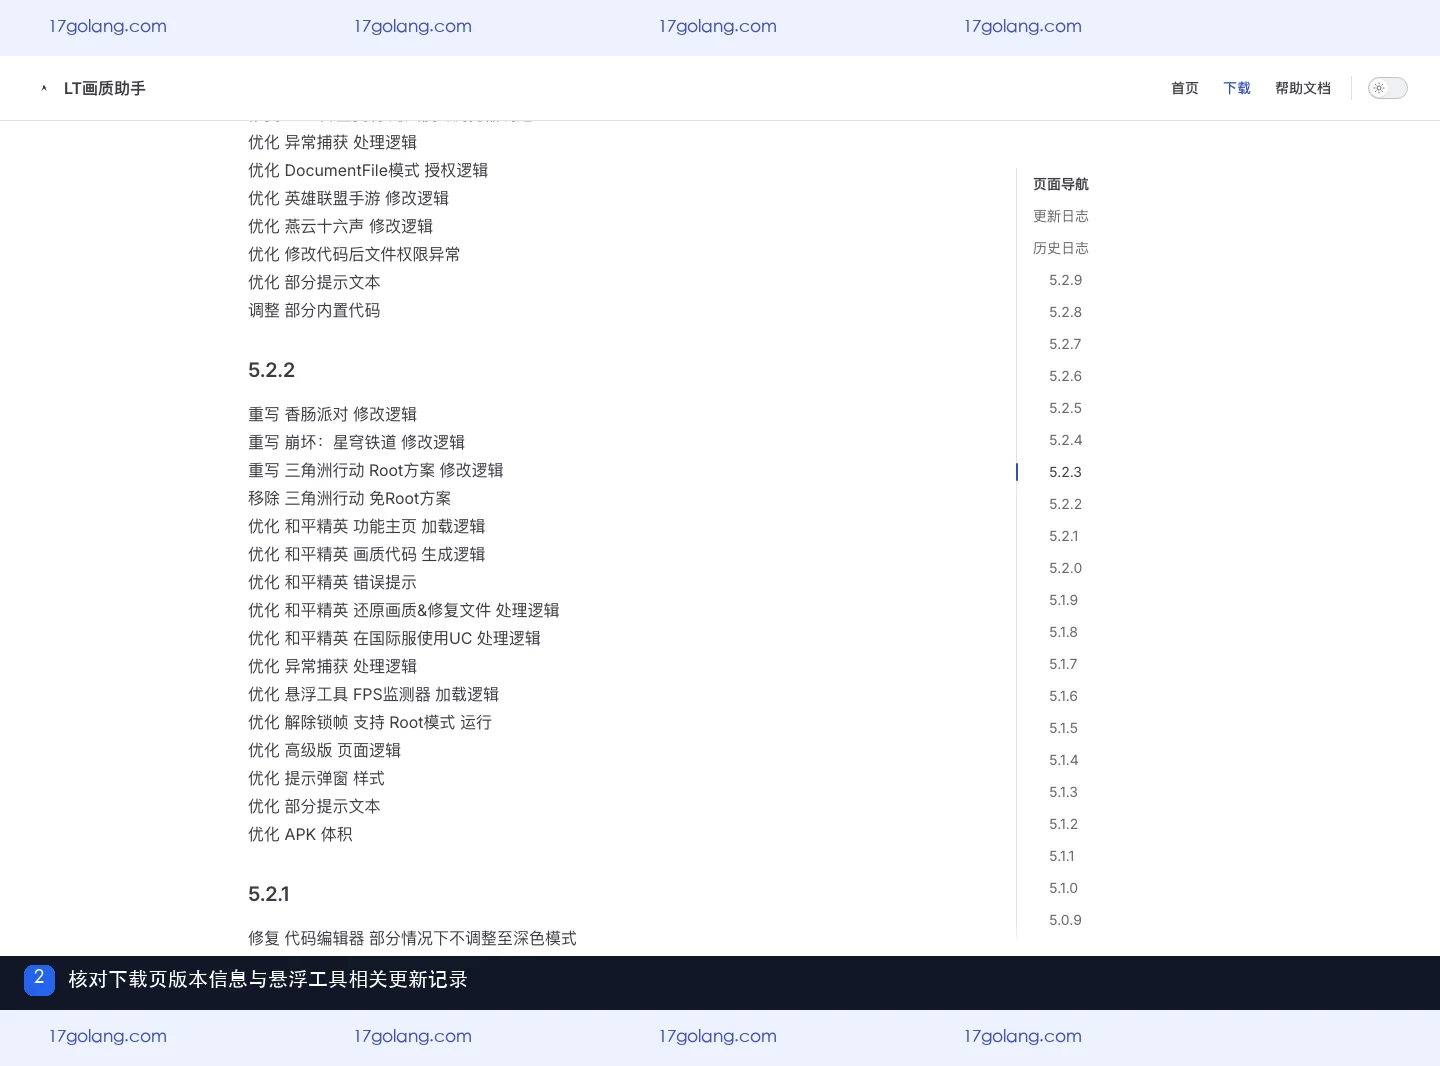Click the line 调整 部分内置代码
Image resolution: width=1440 pixels, height=1066 pixels.
(314, 310)
